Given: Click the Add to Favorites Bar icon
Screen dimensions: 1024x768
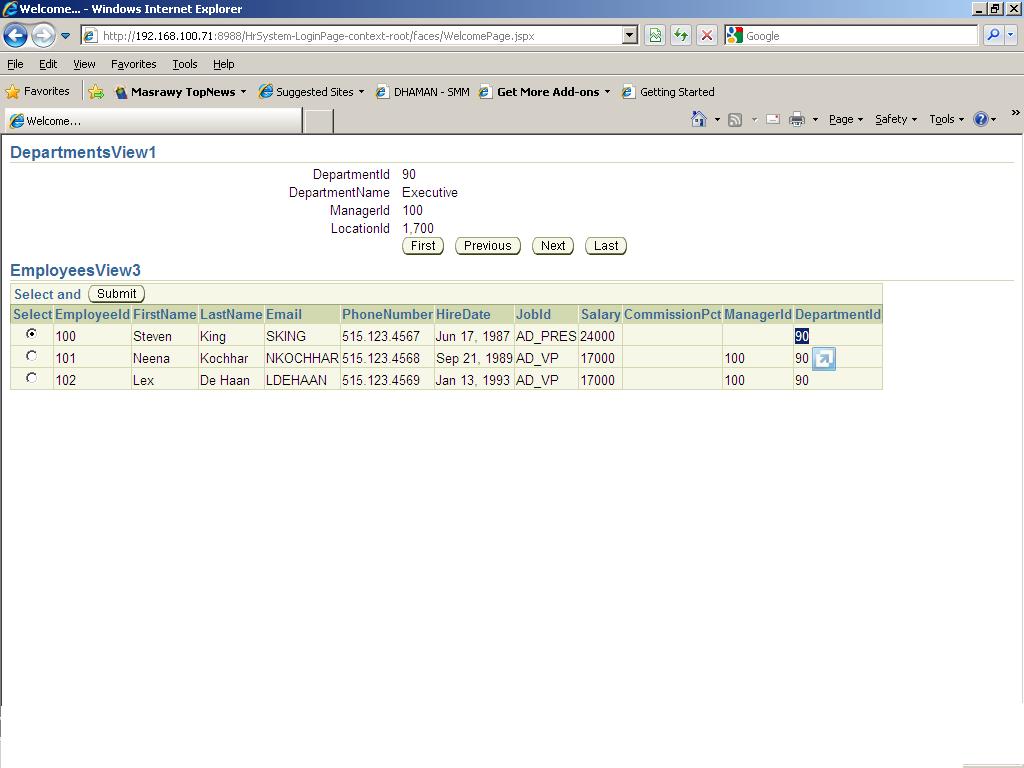Looking at the screenshot, I should [x=96, y=92].
